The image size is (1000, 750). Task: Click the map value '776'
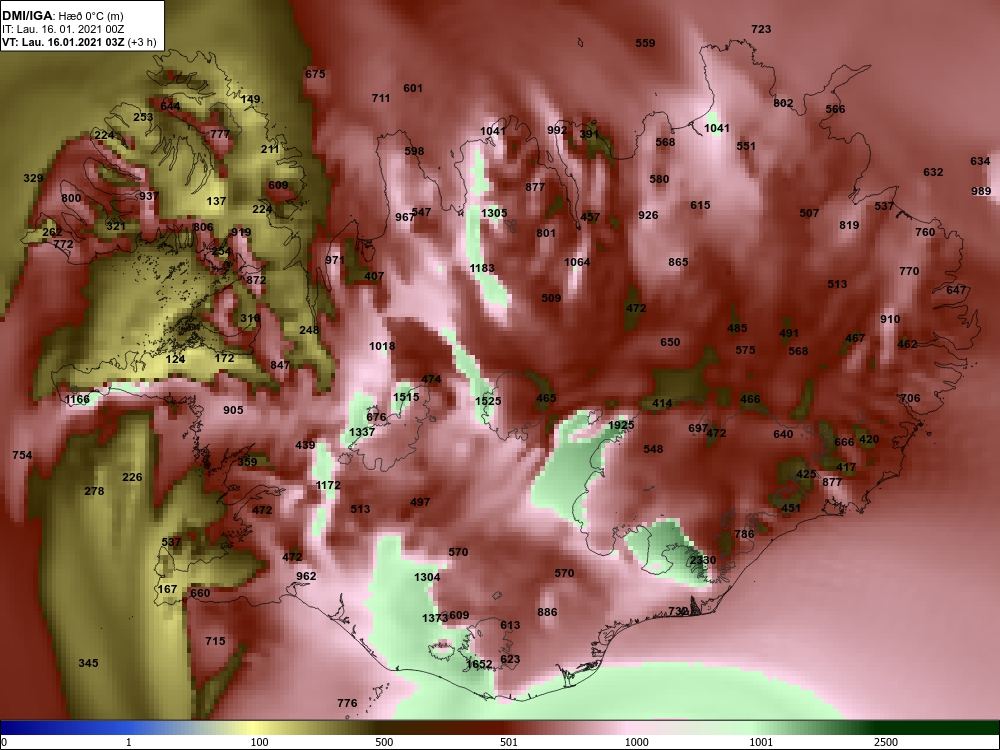point(347,703)
